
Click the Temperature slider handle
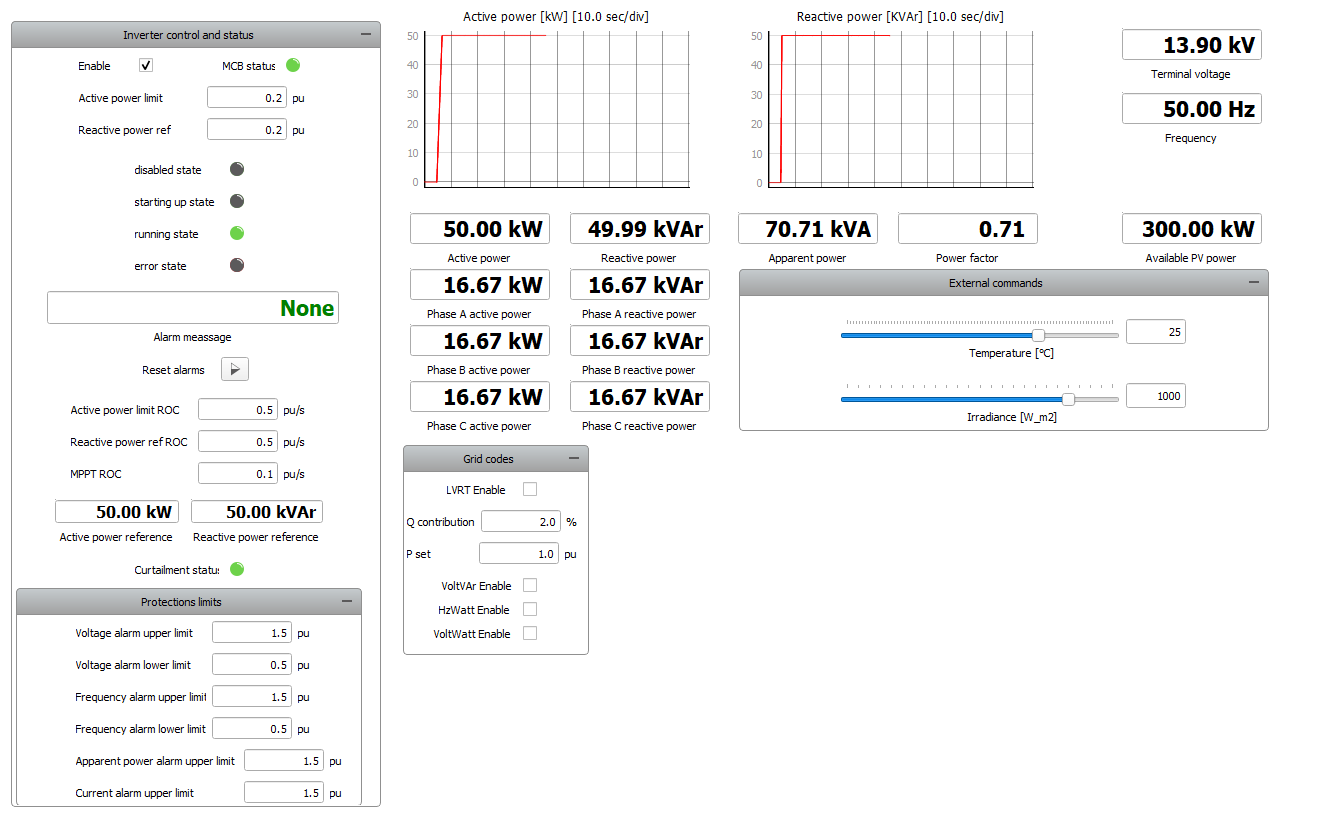[1038, 336]
